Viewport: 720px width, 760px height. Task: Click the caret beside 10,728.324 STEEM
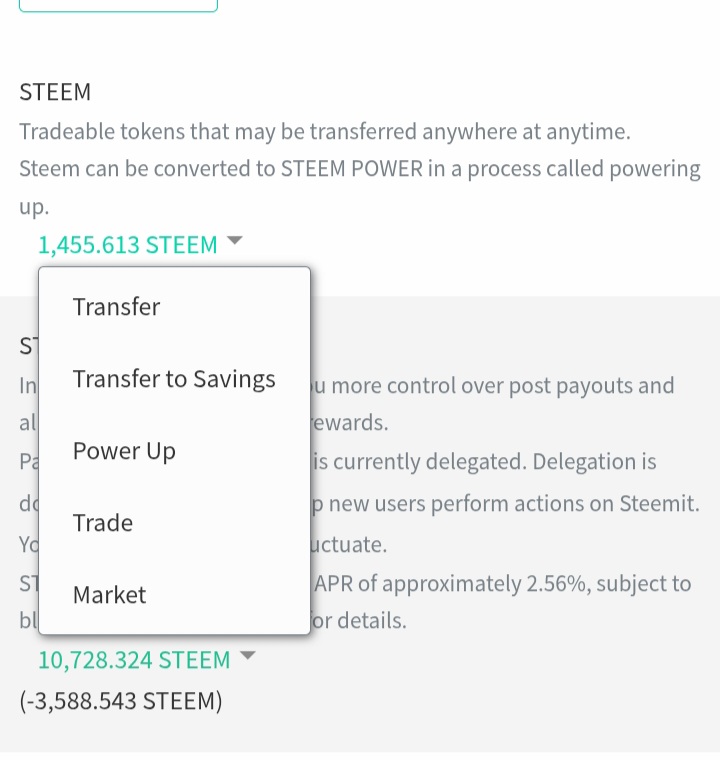tap(249, 656)
